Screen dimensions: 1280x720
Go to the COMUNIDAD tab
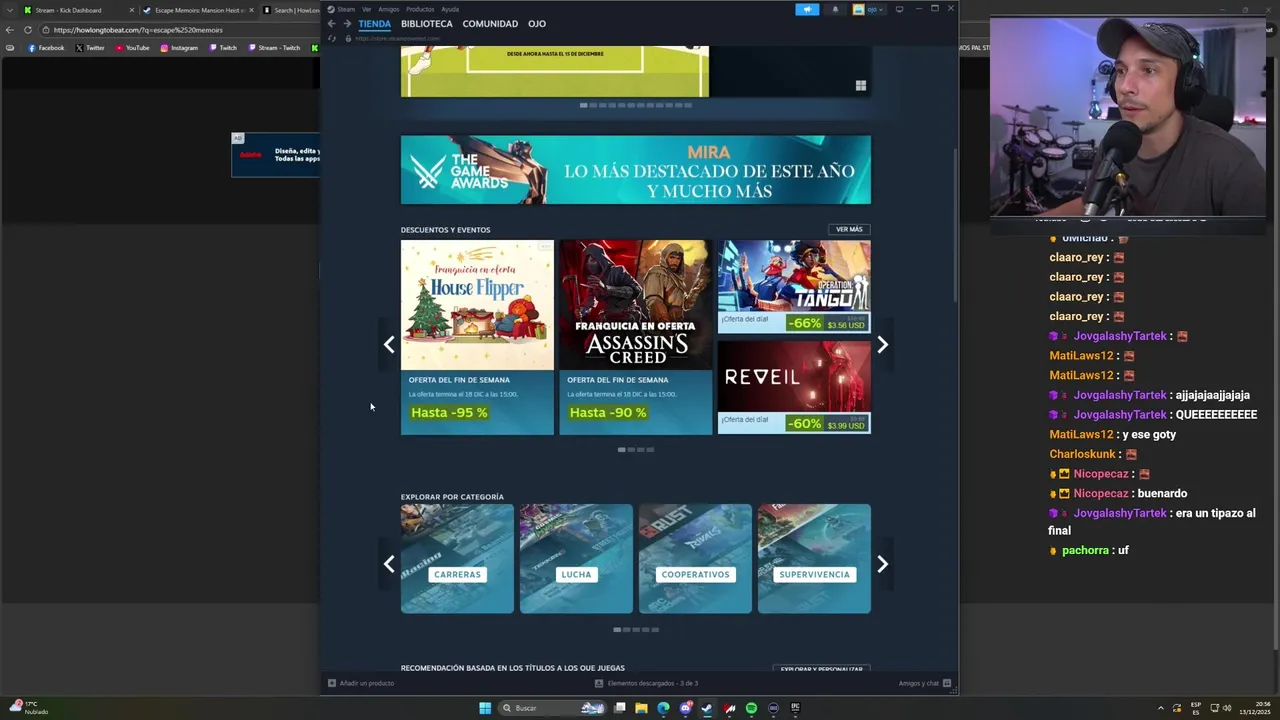pyautogui.click(x=490, y=24)
